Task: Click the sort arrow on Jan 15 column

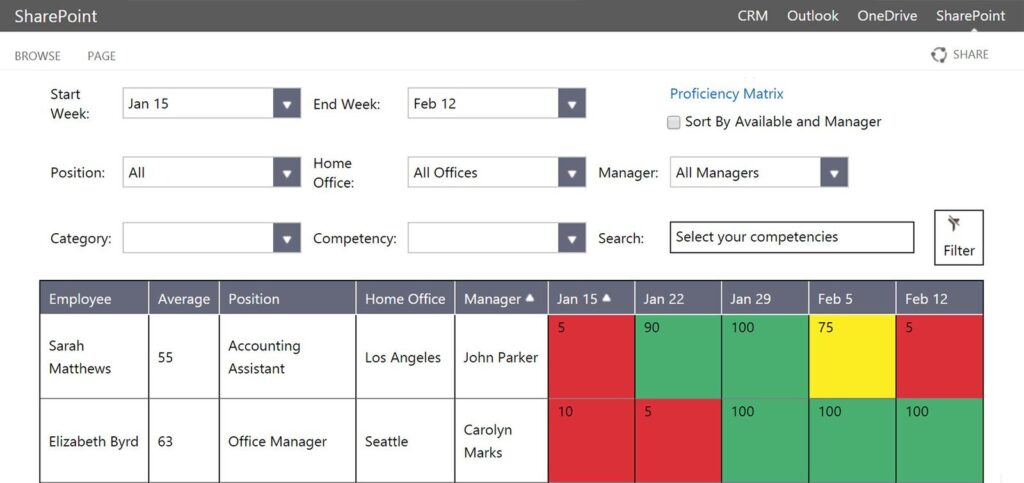Action: (x=606, y=298)
